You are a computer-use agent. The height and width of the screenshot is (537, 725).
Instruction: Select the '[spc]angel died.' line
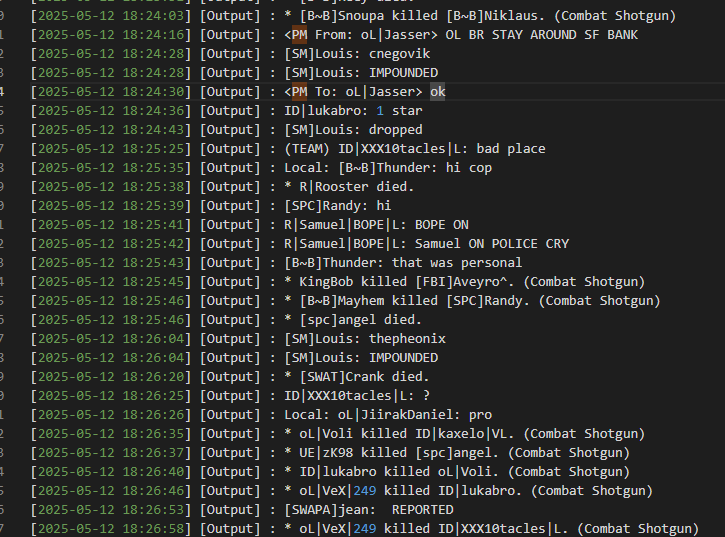click(x=227, y=319)
